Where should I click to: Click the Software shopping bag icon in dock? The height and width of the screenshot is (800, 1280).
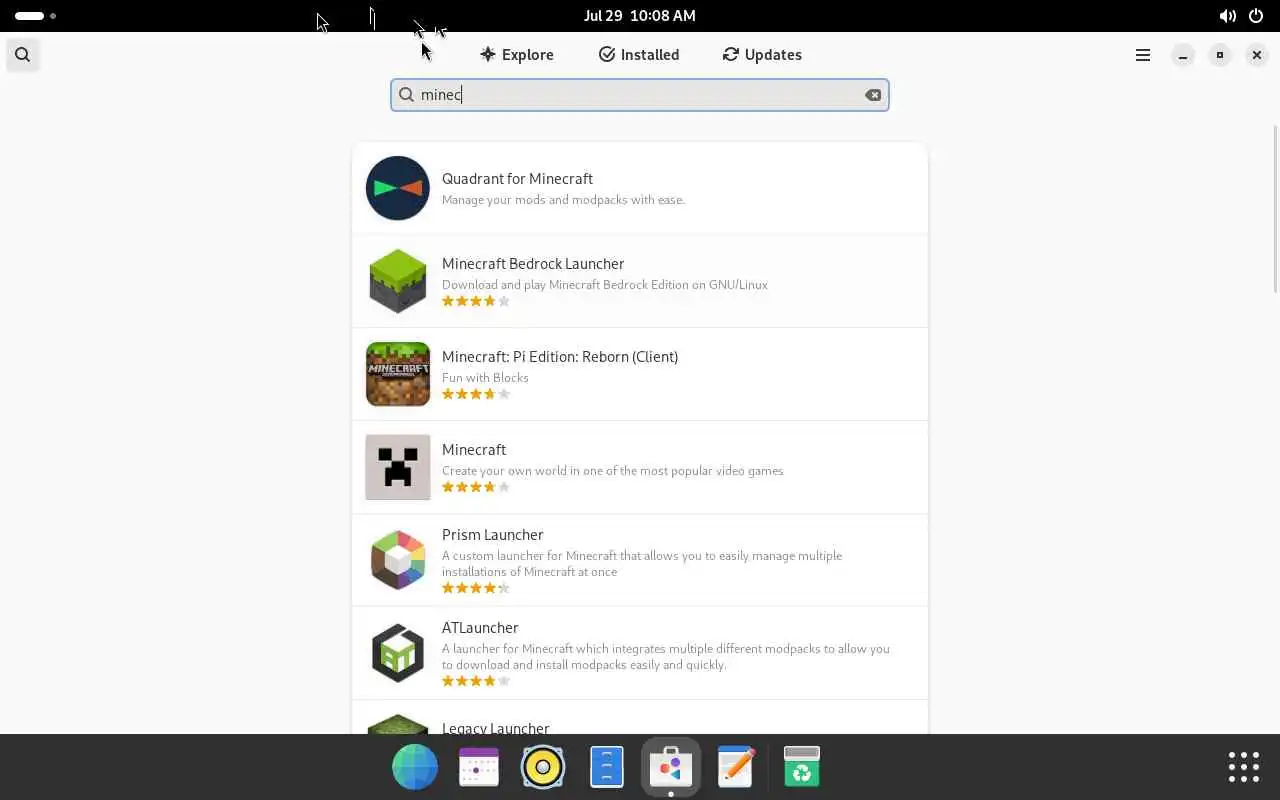[671, 767]
